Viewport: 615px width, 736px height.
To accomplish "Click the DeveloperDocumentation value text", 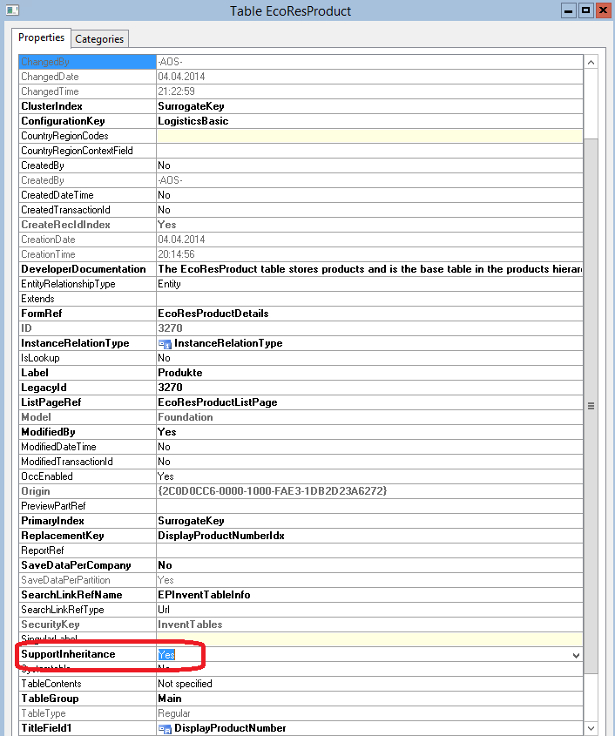I will 369,269.
